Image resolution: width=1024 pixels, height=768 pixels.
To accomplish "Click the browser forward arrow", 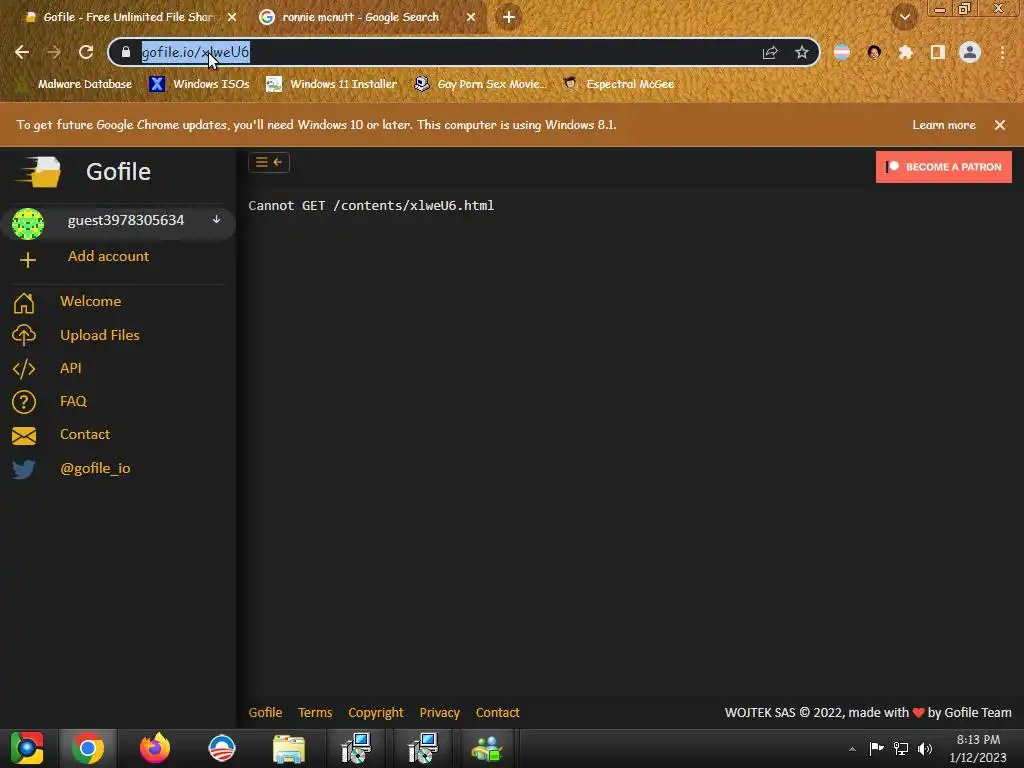I will (x=54, y=52).
